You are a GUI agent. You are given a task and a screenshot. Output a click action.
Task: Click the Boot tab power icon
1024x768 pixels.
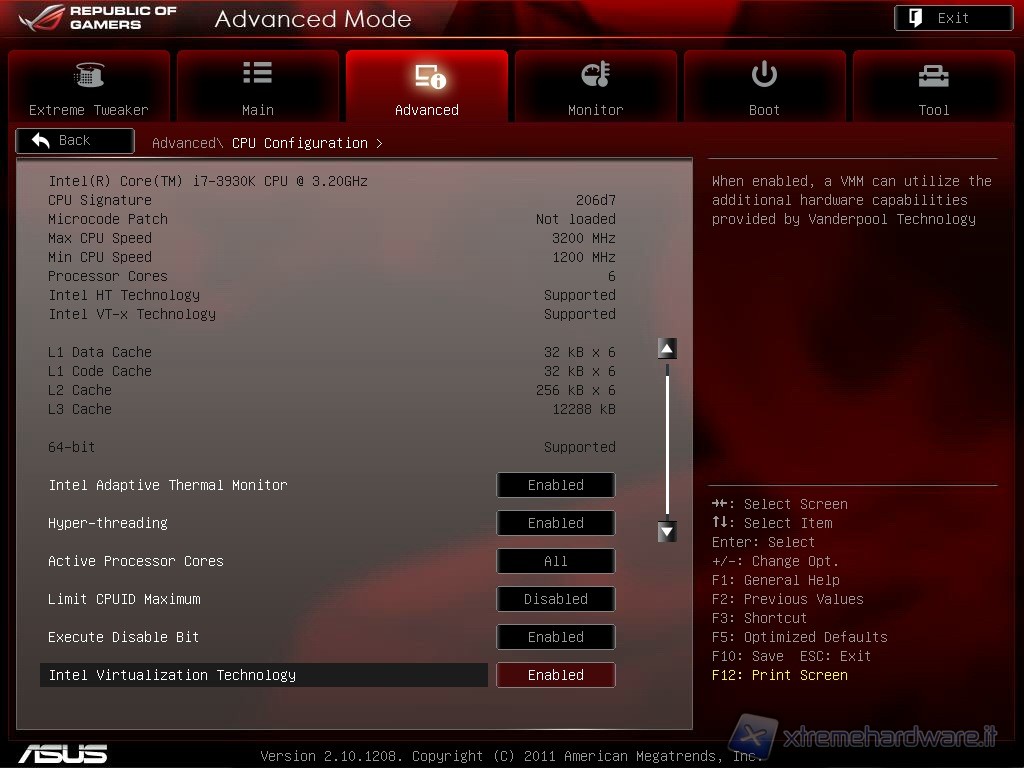pos(764,74)
